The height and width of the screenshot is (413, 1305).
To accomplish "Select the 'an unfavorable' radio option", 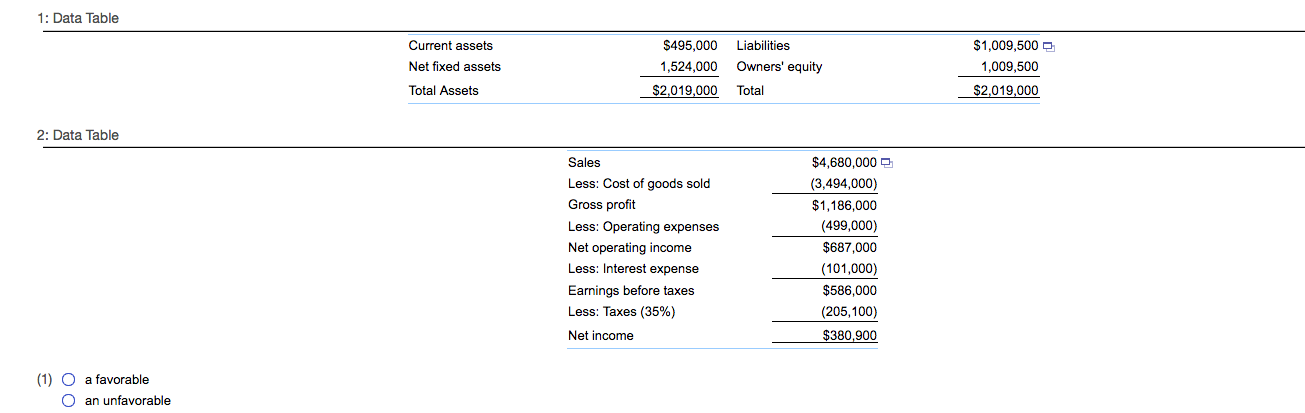I will point(68,401).
